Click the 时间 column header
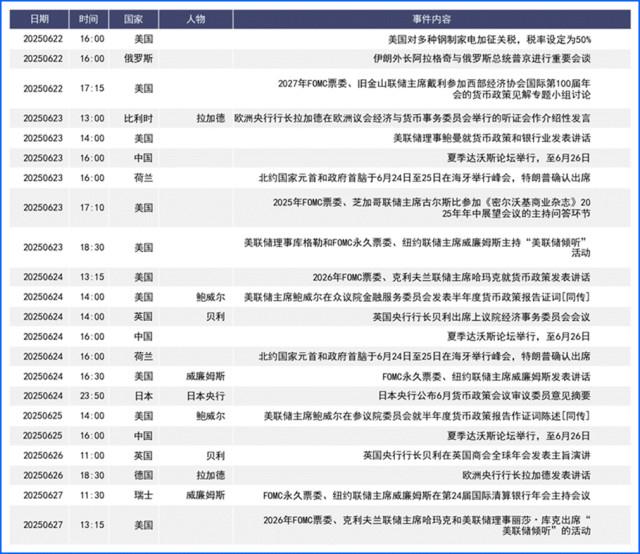 point(89,19)
